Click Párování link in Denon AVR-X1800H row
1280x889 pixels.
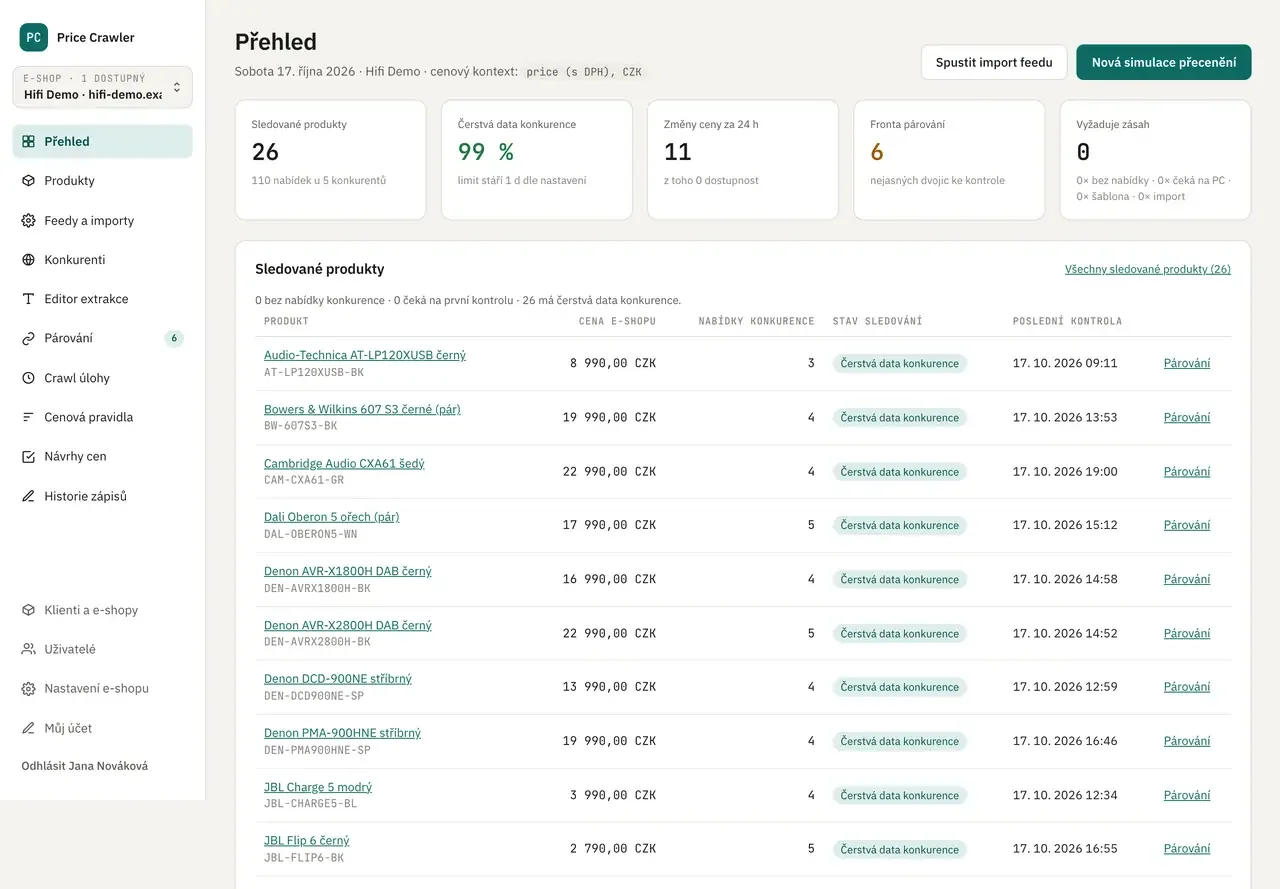(x=1187, y=579)
